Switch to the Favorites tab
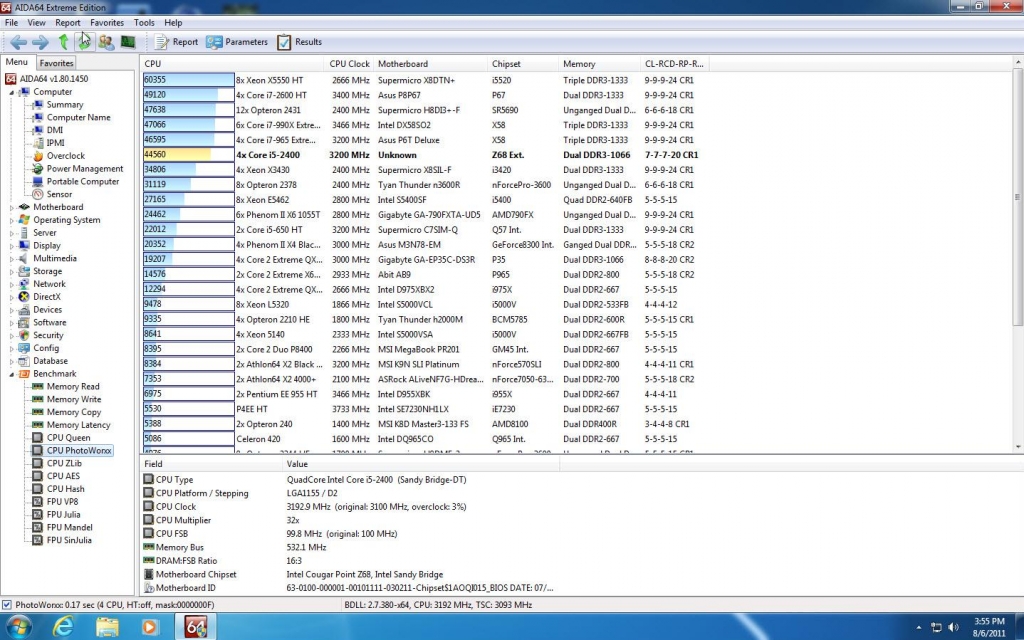The height and width of the screenshot is (640, 1024). click(x=56, y=63)
